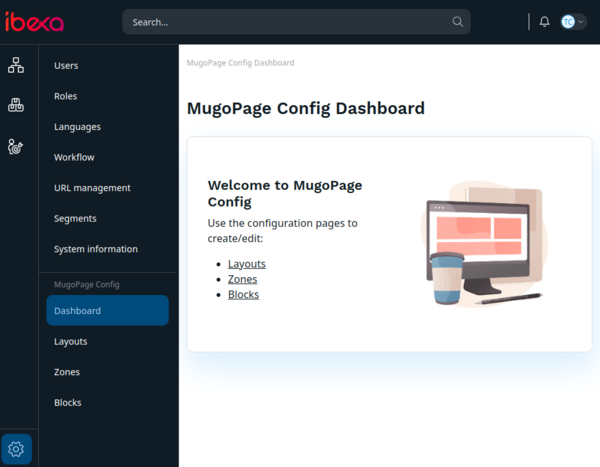Click the Welcome to MugoPage Config heading
Viewport: 600px width, 467px height.
tap(285, 193)
